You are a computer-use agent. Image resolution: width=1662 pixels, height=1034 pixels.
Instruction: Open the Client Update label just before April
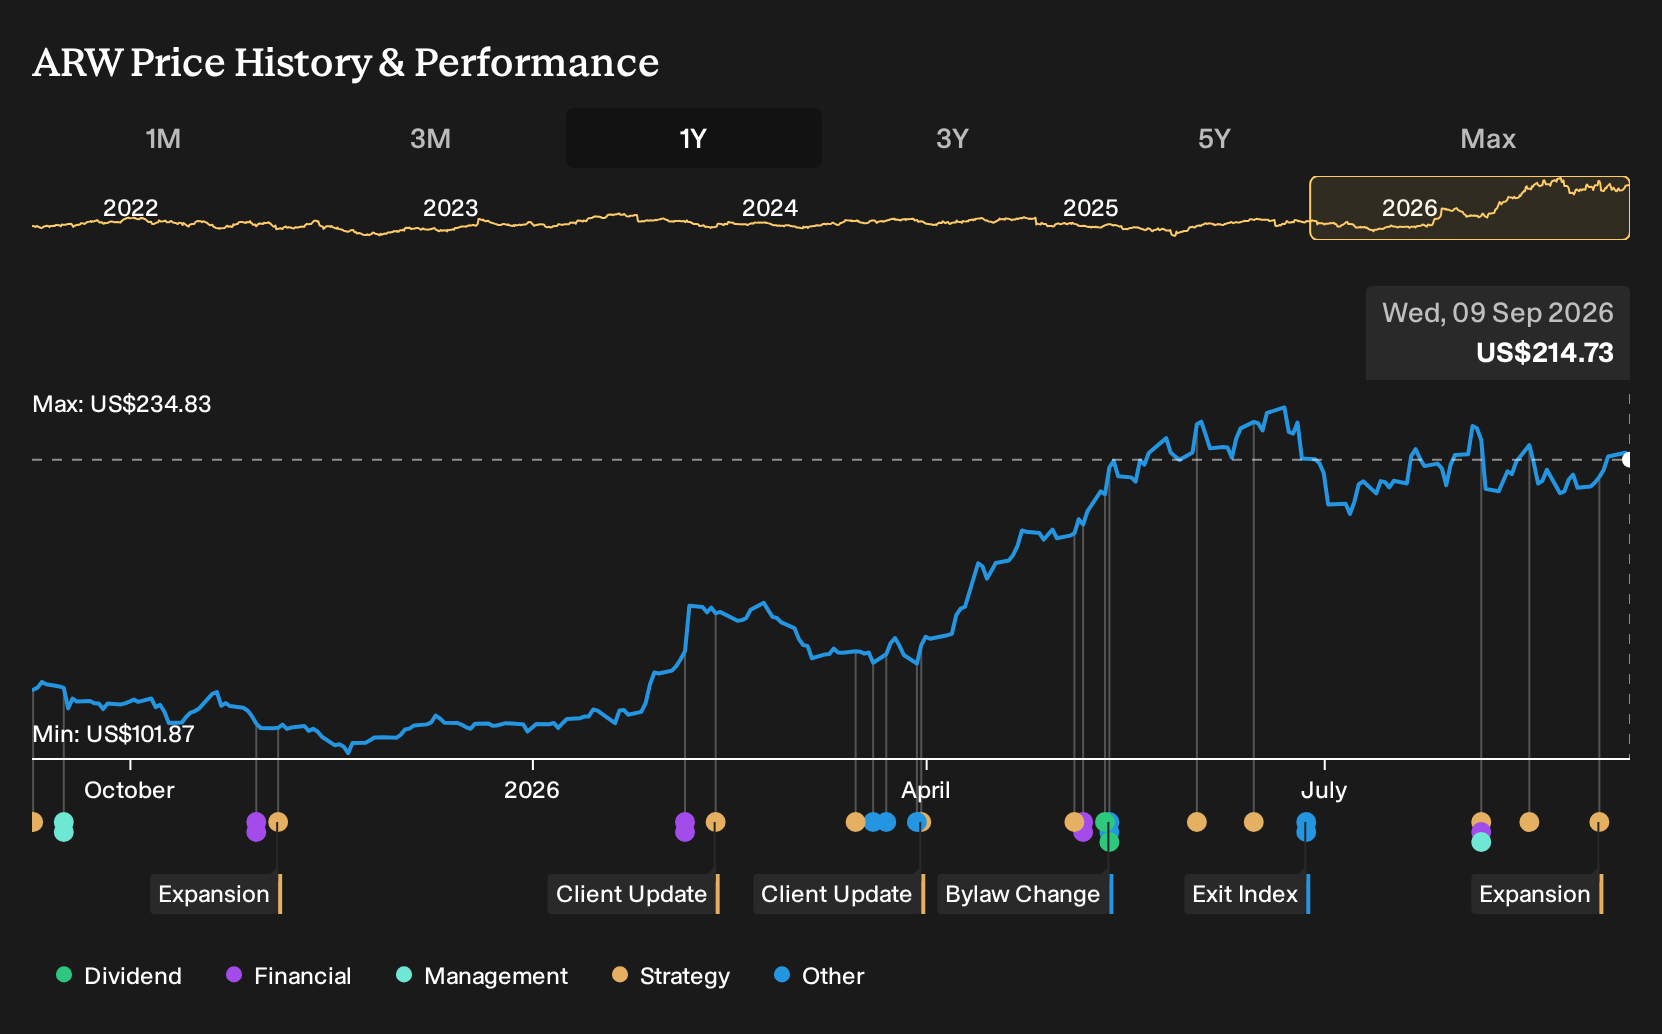[839, 894]
